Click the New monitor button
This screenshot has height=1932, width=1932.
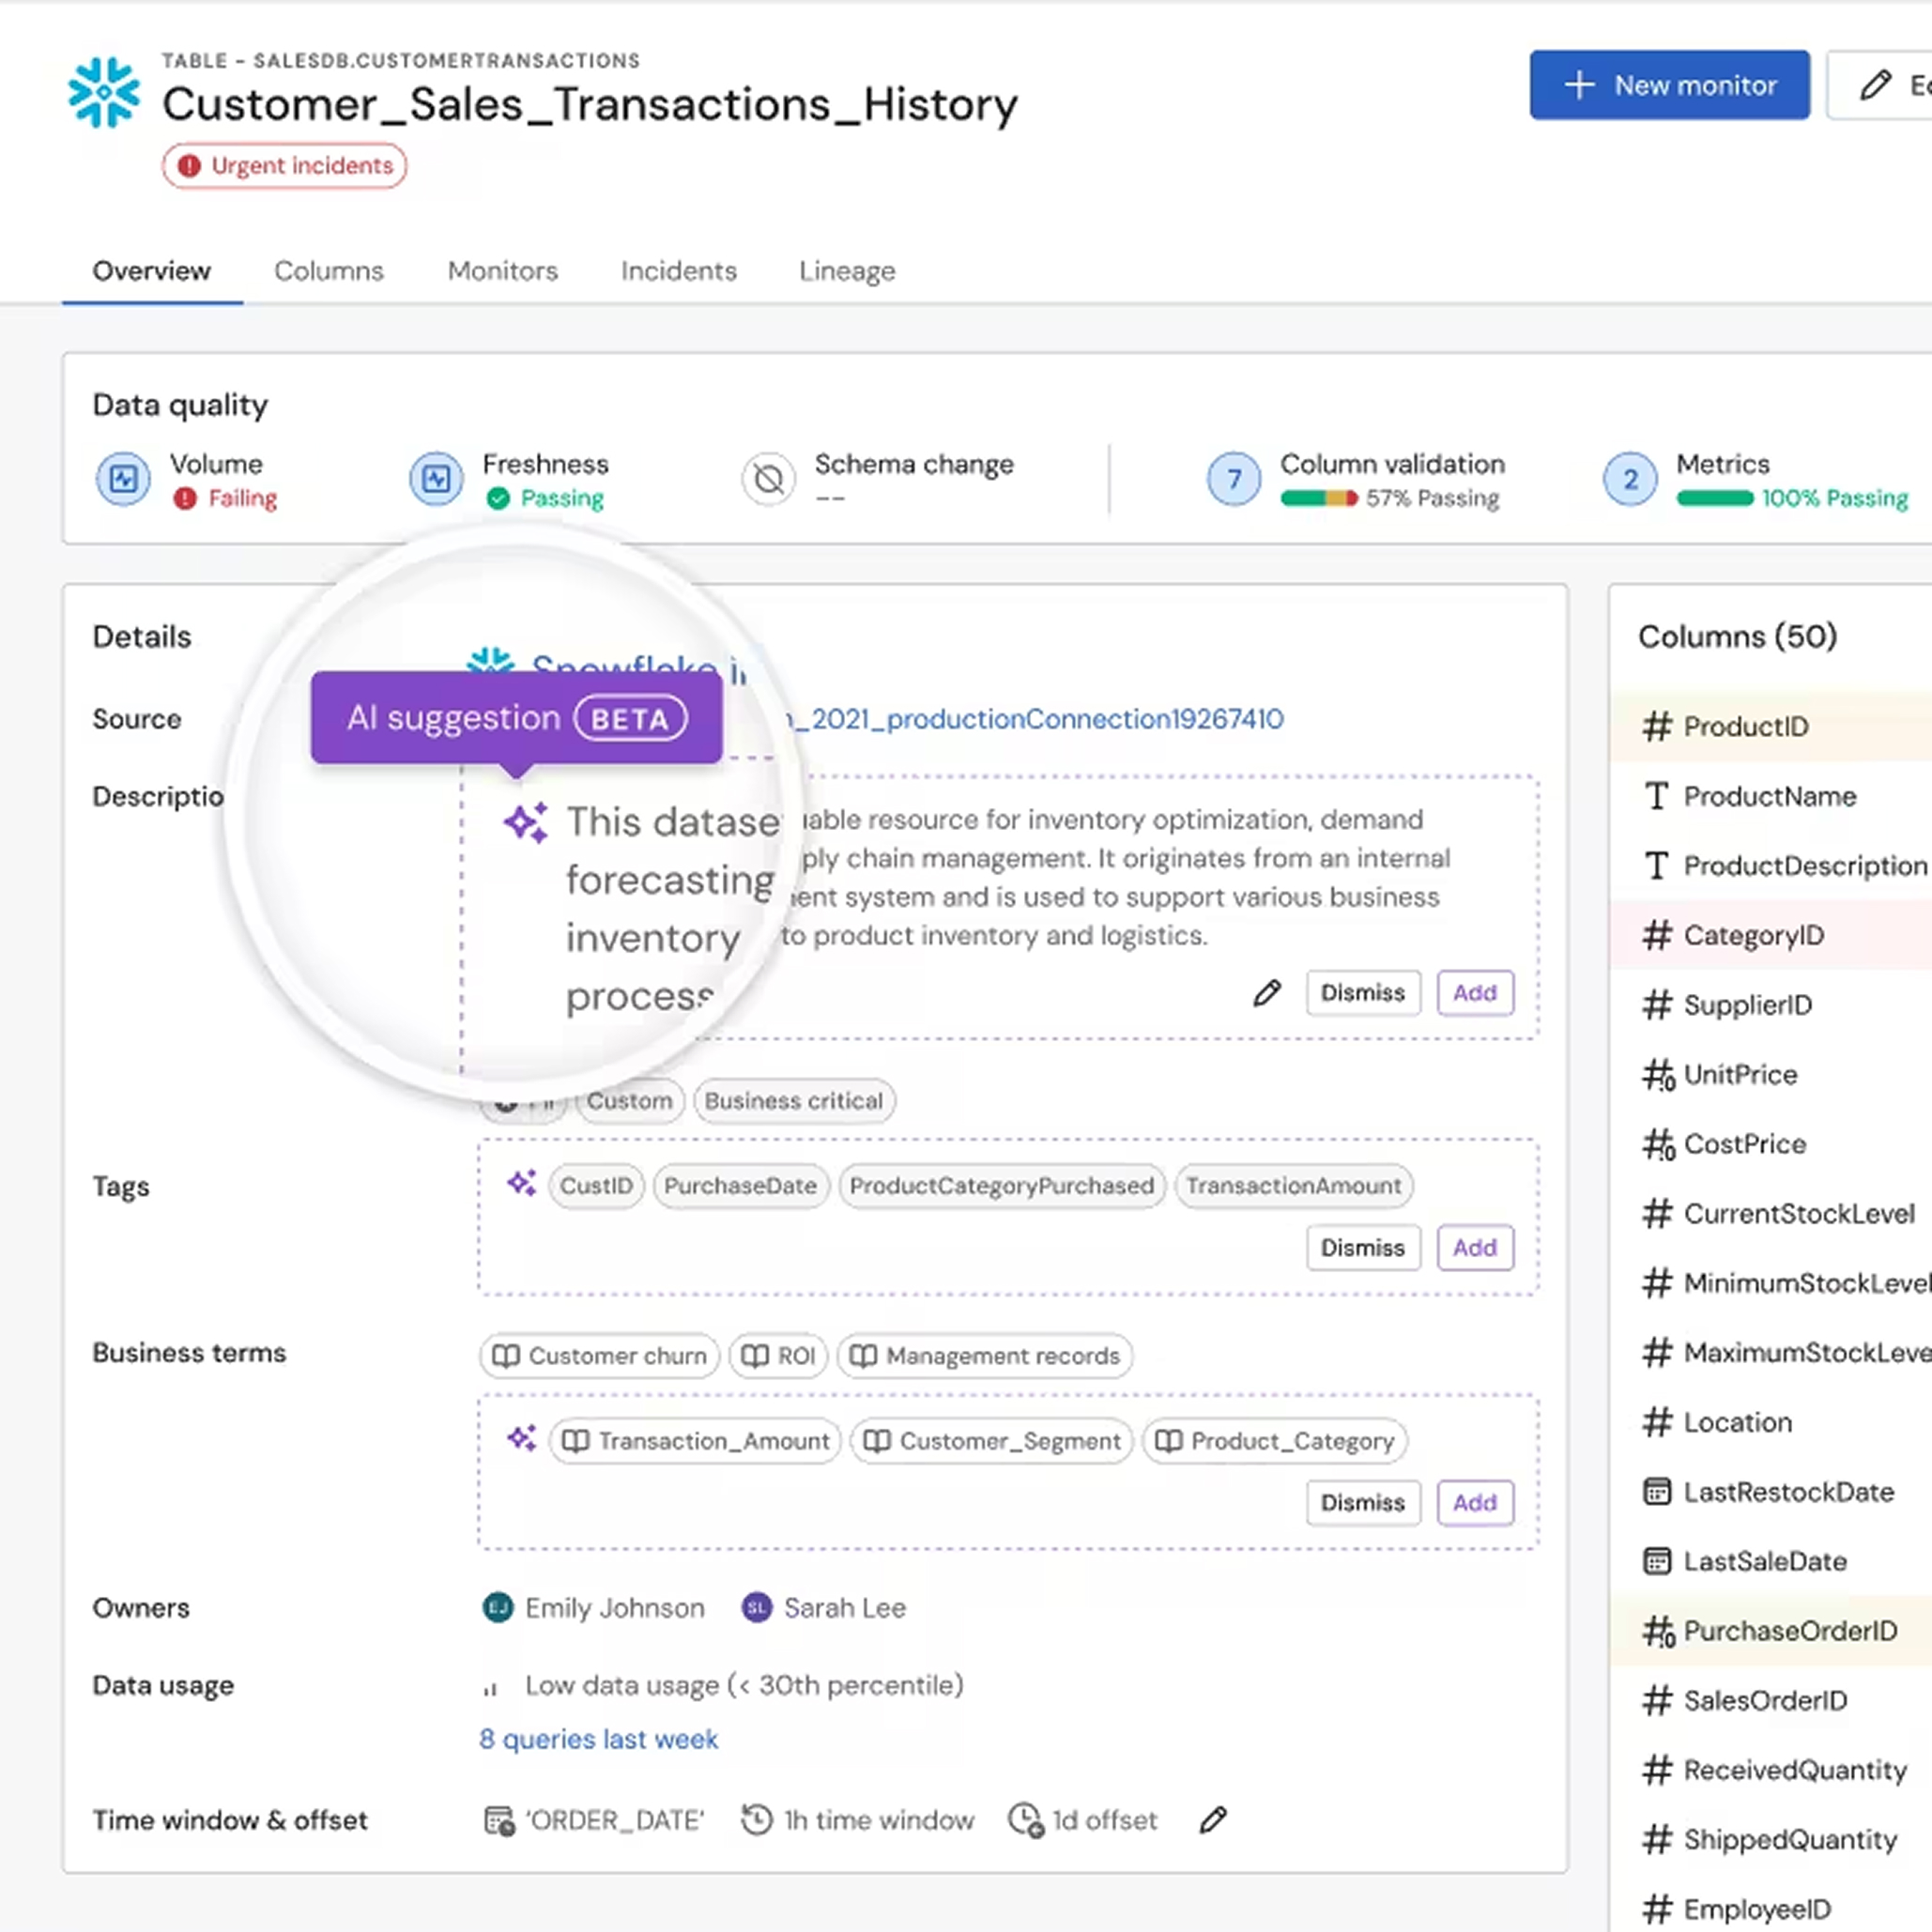1668,85
